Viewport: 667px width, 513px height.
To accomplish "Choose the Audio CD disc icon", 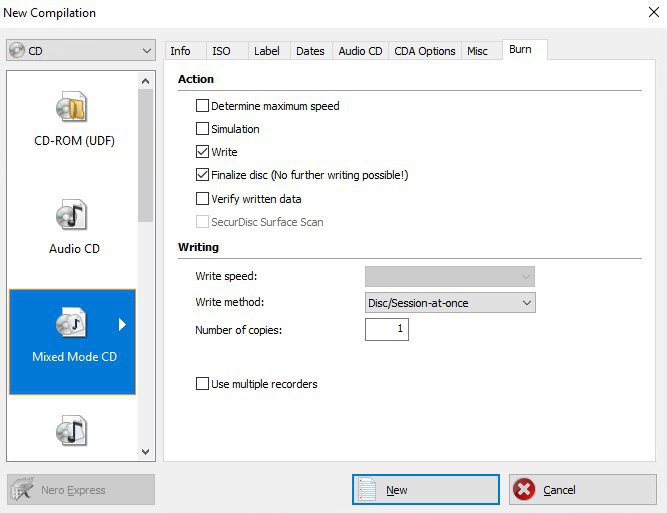I will (x=71, y=215).
